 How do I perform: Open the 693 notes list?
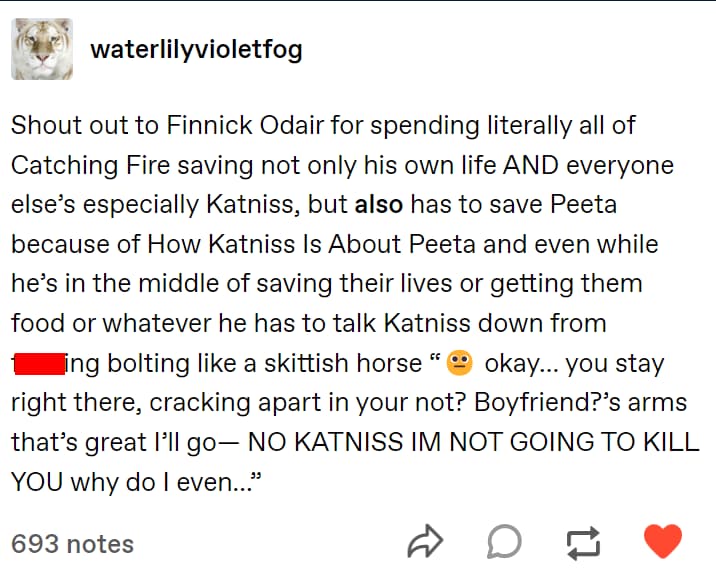click(72, 544)
